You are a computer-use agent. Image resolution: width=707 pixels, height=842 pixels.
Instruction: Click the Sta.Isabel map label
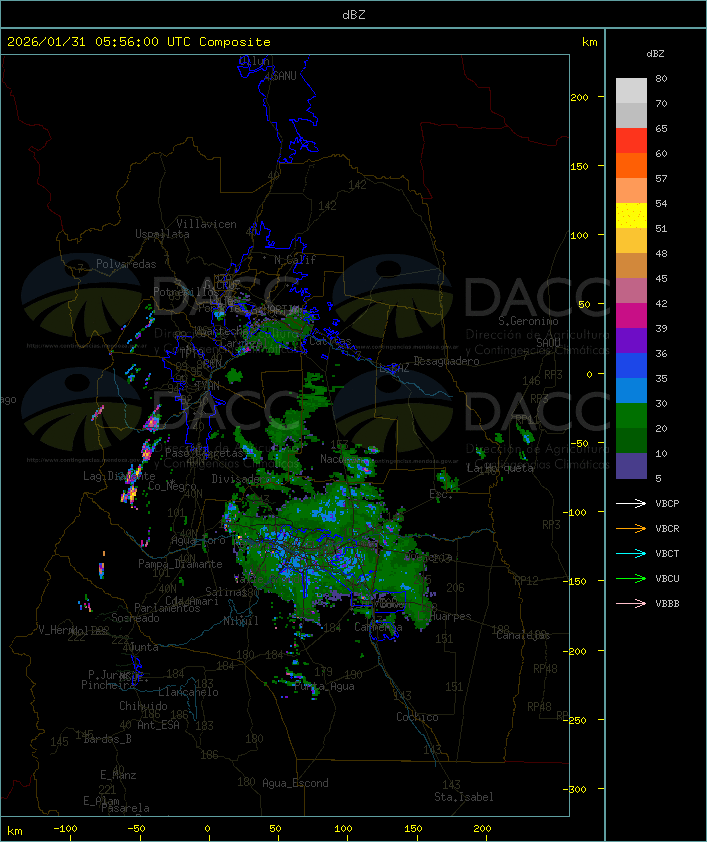click(x=463, y=797)
